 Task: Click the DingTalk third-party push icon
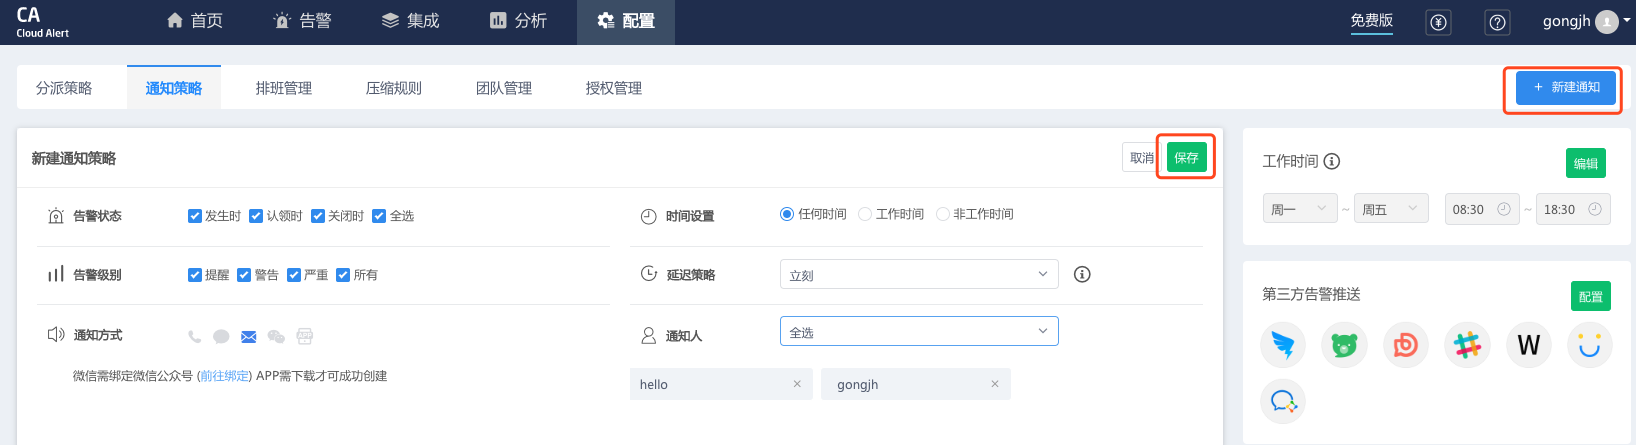[x=1283, y=345]
